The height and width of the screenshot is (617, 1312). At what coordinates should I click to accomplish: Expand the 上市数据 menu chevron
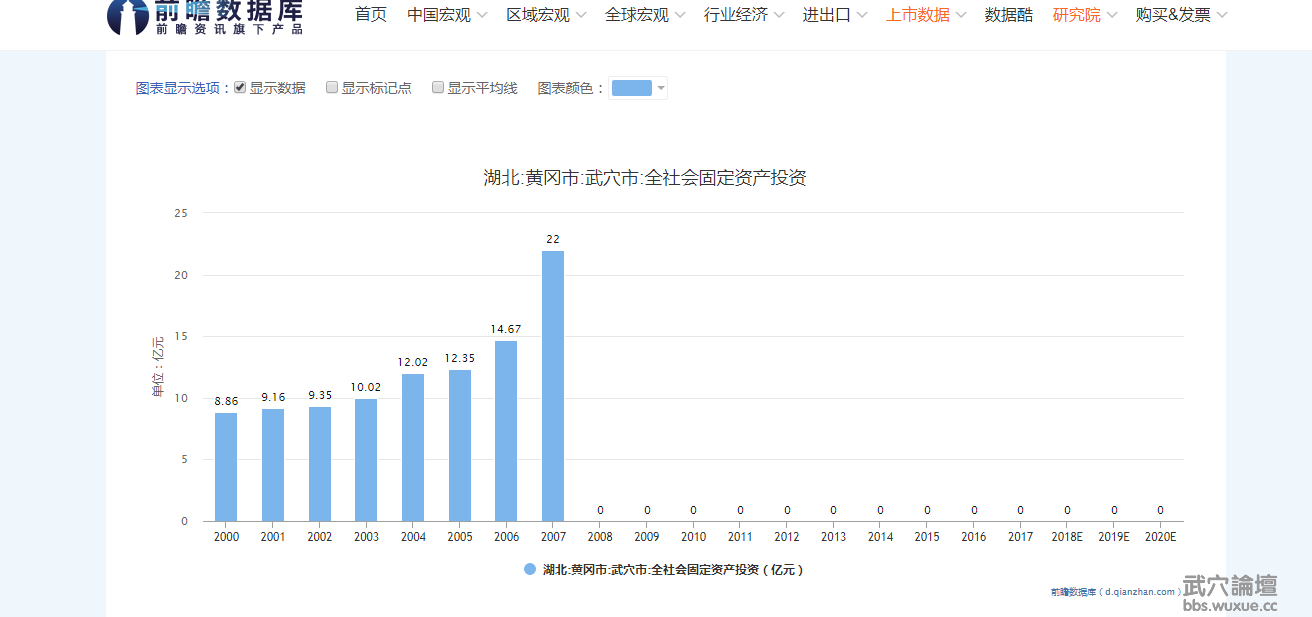(x=961, y=15)
